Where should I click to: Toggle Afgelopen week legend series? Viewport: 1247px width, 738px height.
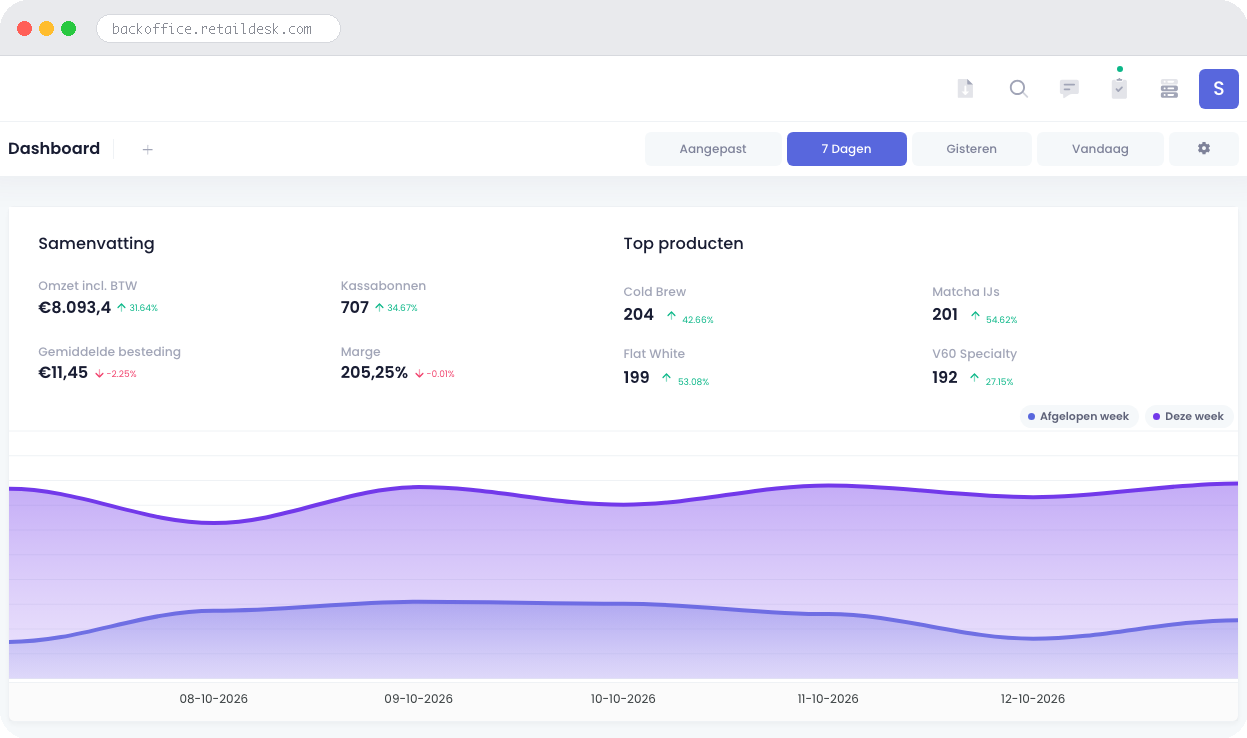(x=1079, y=416)
